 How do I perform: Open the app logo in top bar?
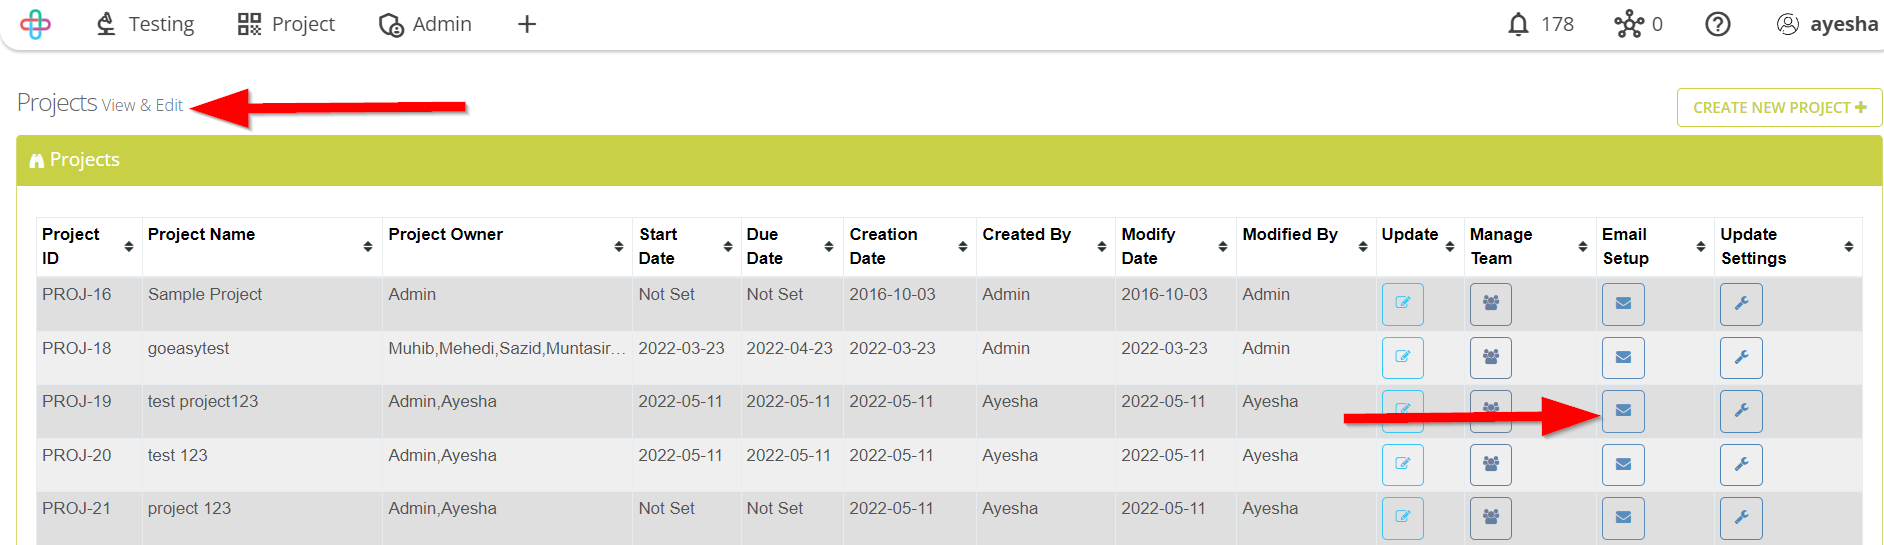coord(35,24)
